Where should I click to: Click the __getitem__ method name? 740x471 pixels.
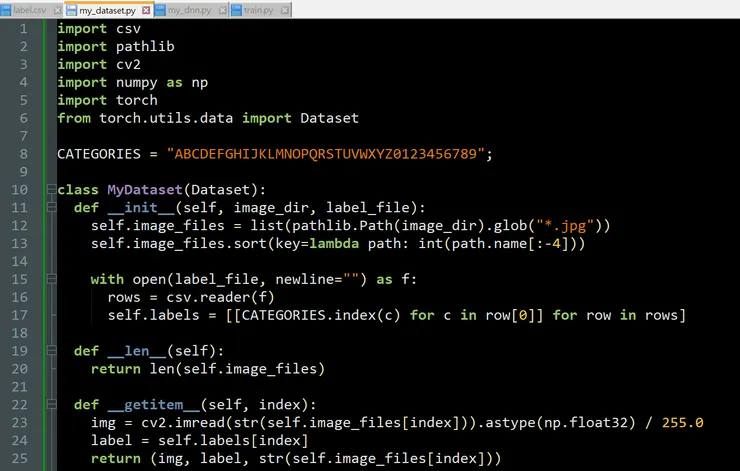pyautogui.click(x=154, y=405)
